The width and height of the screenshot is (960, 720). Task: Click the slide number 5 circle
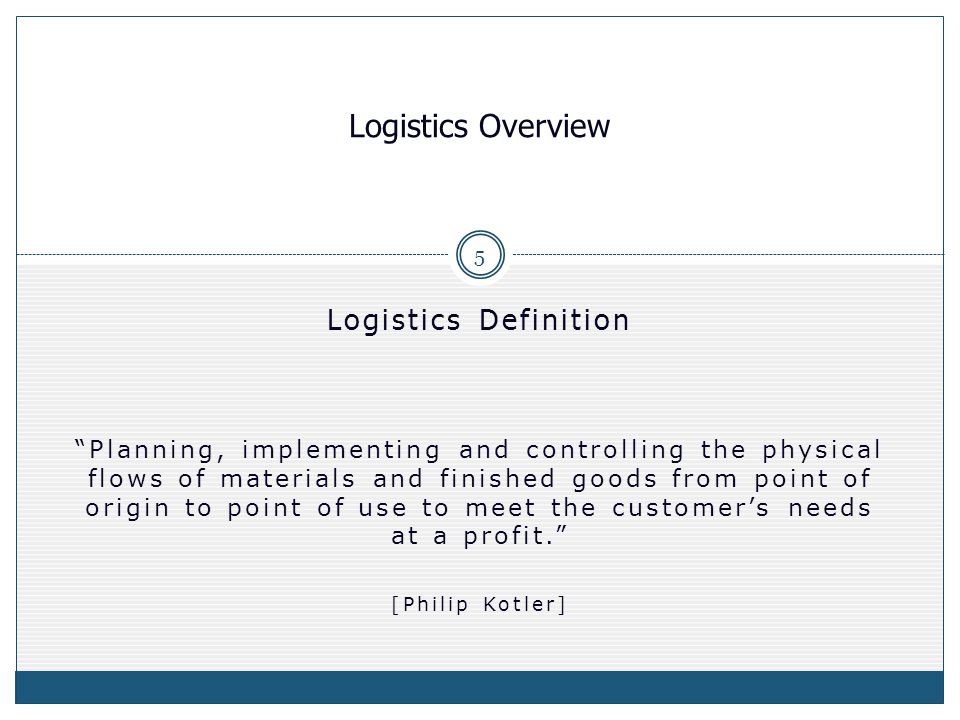pos(480,255)
